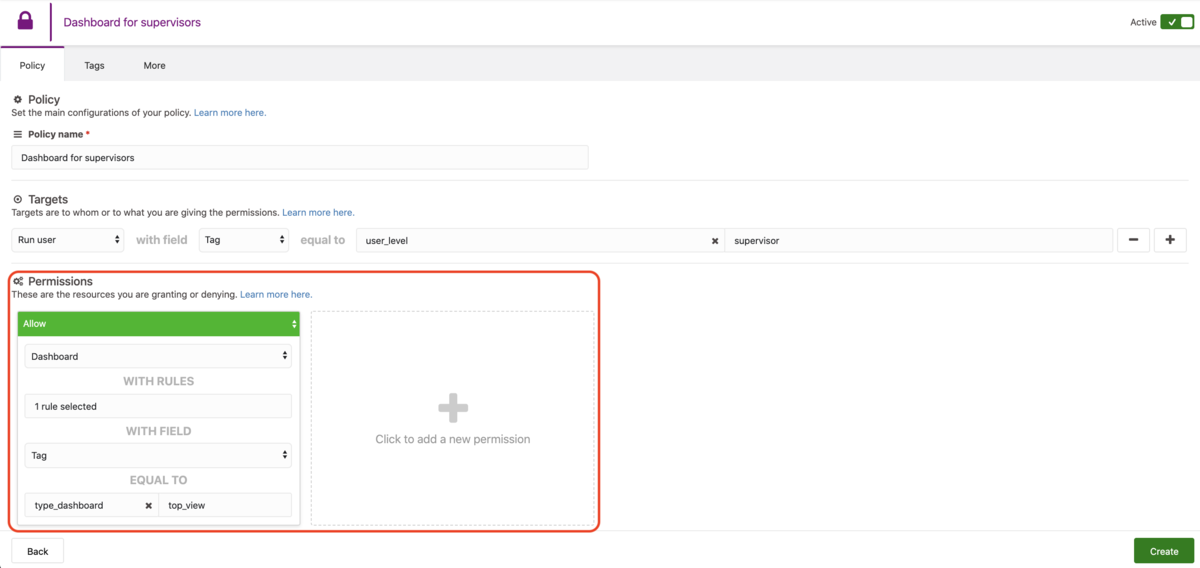The height and width of the screenshot is (568, 1200).
Task: Click the Policy section gear icon
Action: coord(18,100)
